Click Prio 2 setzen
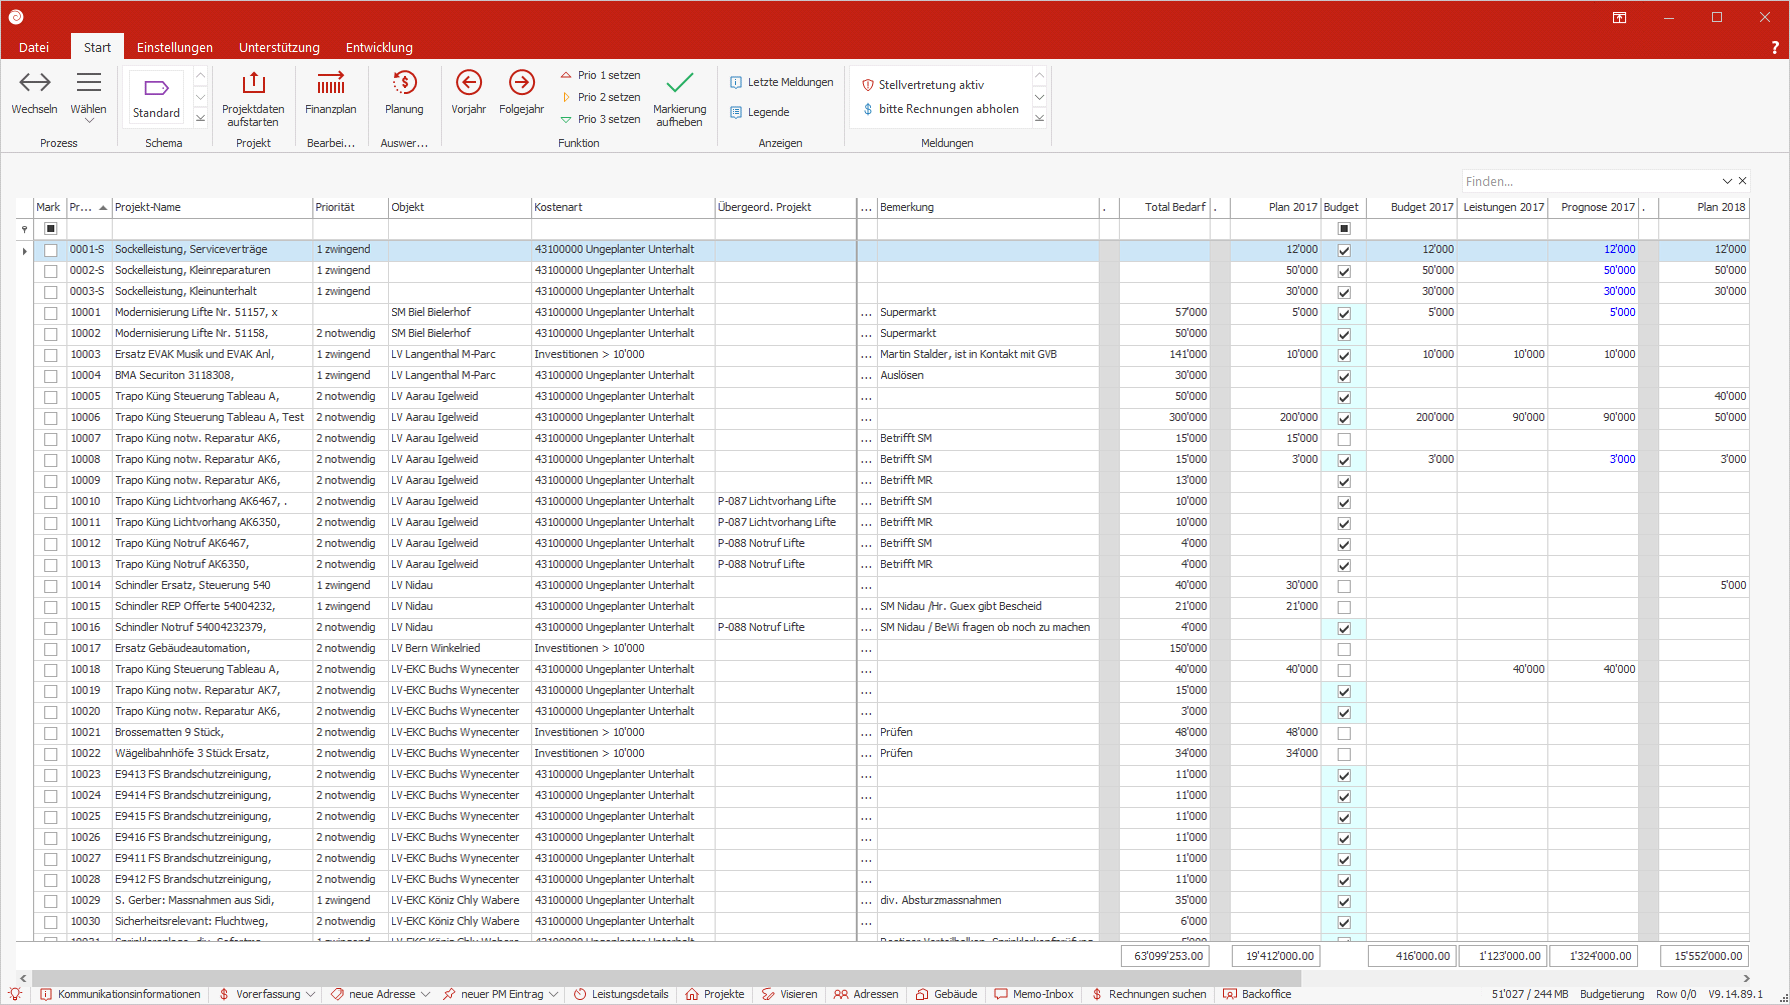1790x1005 pixels. [600, 97]
